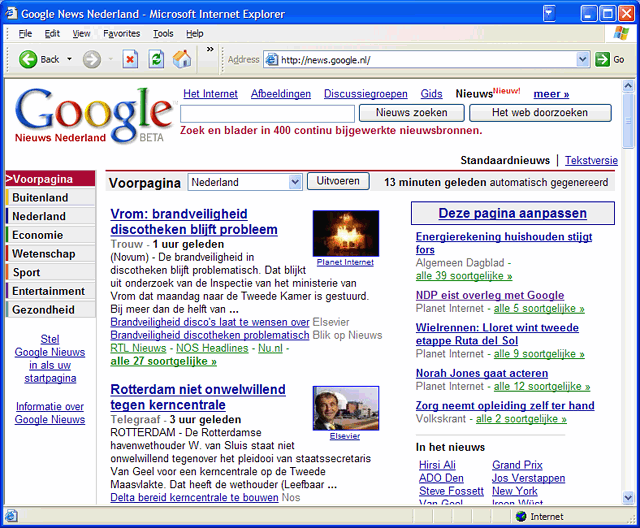Open the Nederland edition dropdown
The height and width of the screenshot is (528, 640).
pos(295,182)
